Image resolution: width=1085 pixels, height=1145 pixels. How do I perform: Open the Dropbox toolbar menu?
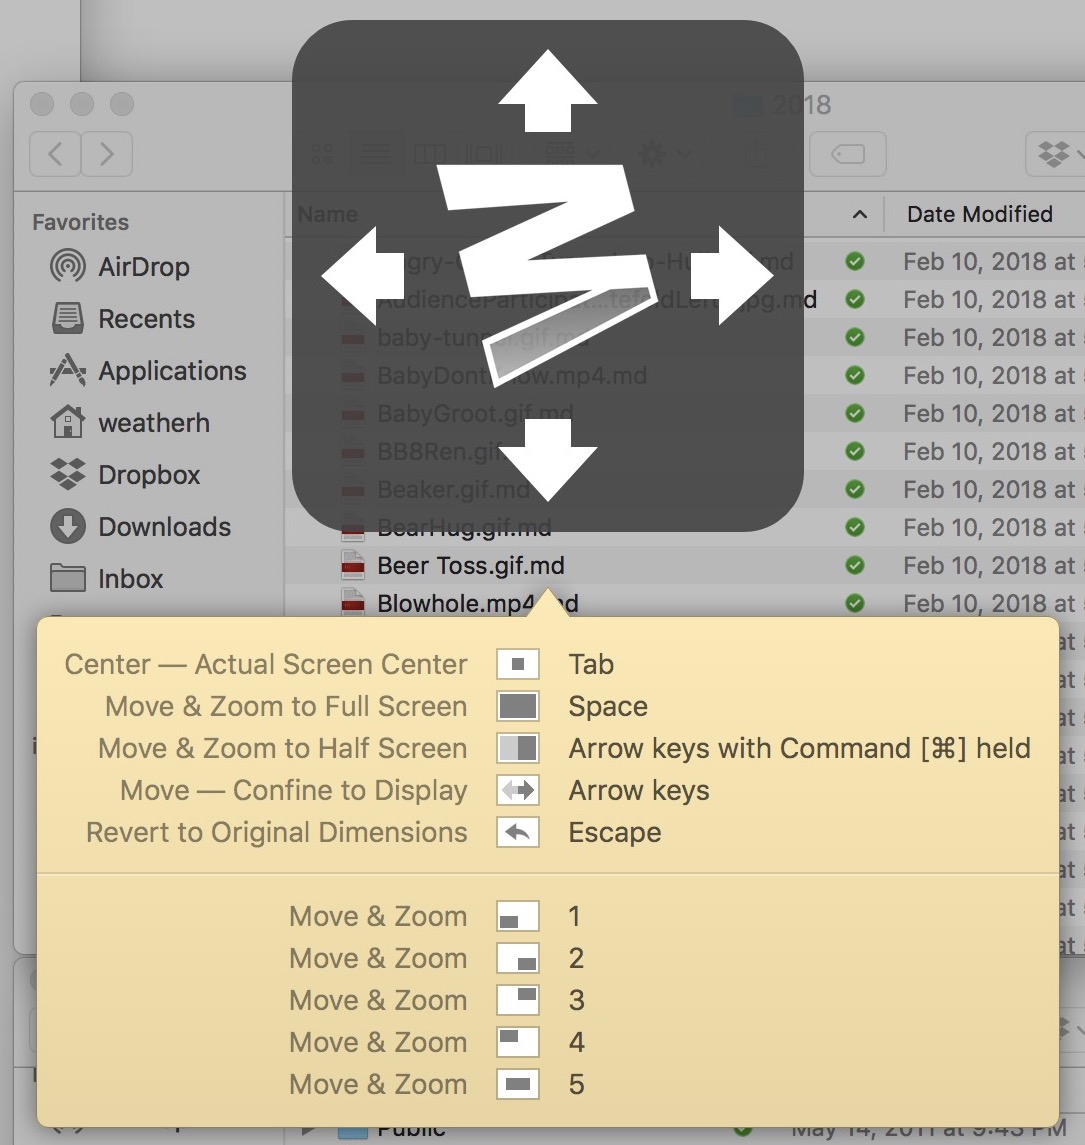pyautogui.click(x=1056, y=153)
